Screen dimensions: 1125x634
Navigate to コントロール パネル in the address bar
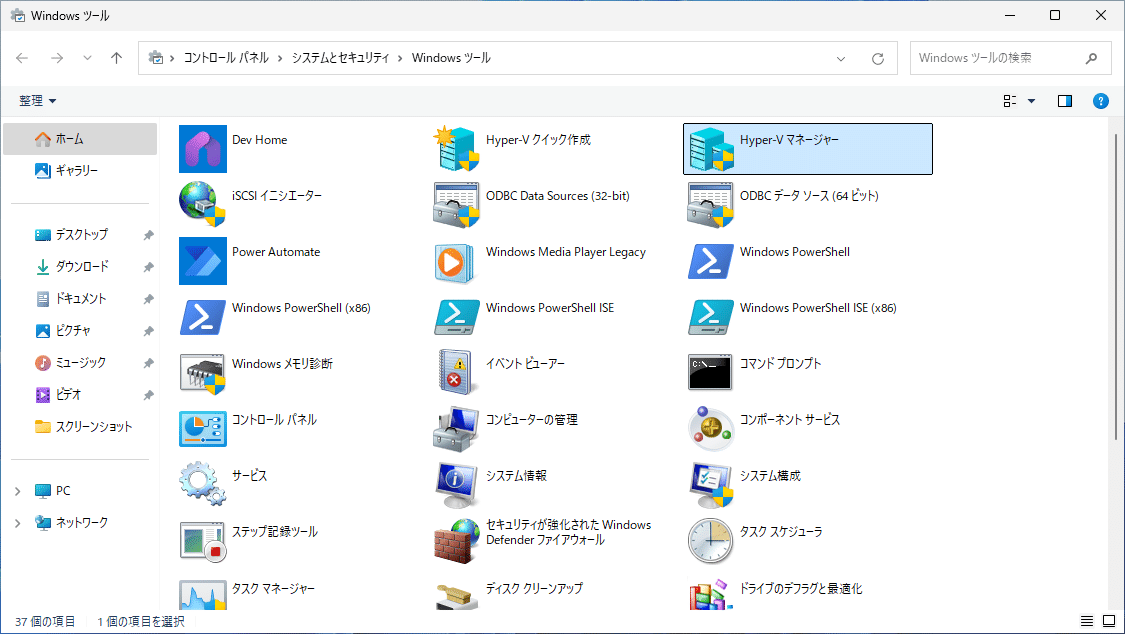226,58
